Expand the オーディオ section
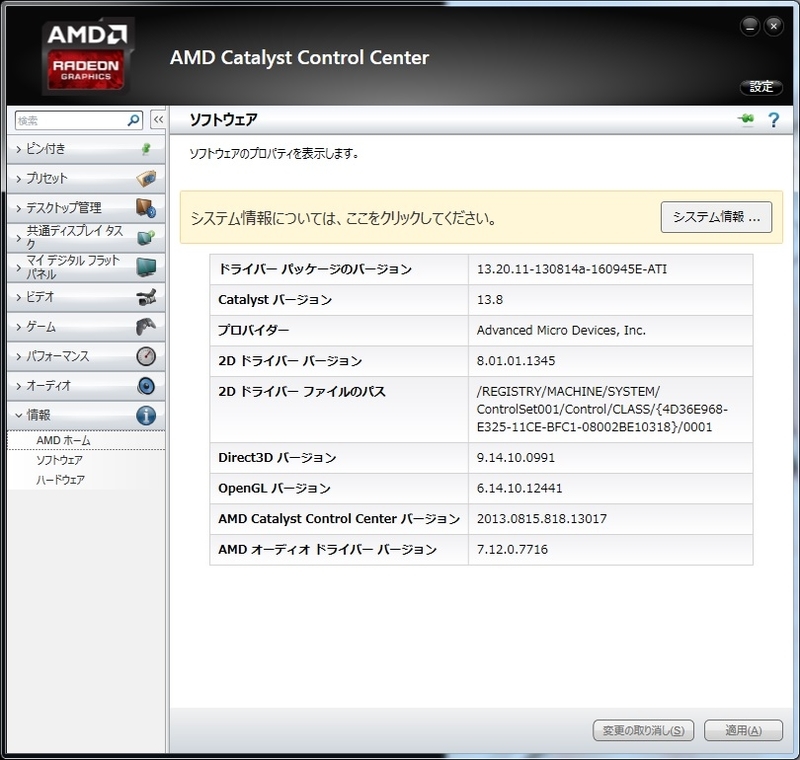800x760 pixels. tap(86, 386)
